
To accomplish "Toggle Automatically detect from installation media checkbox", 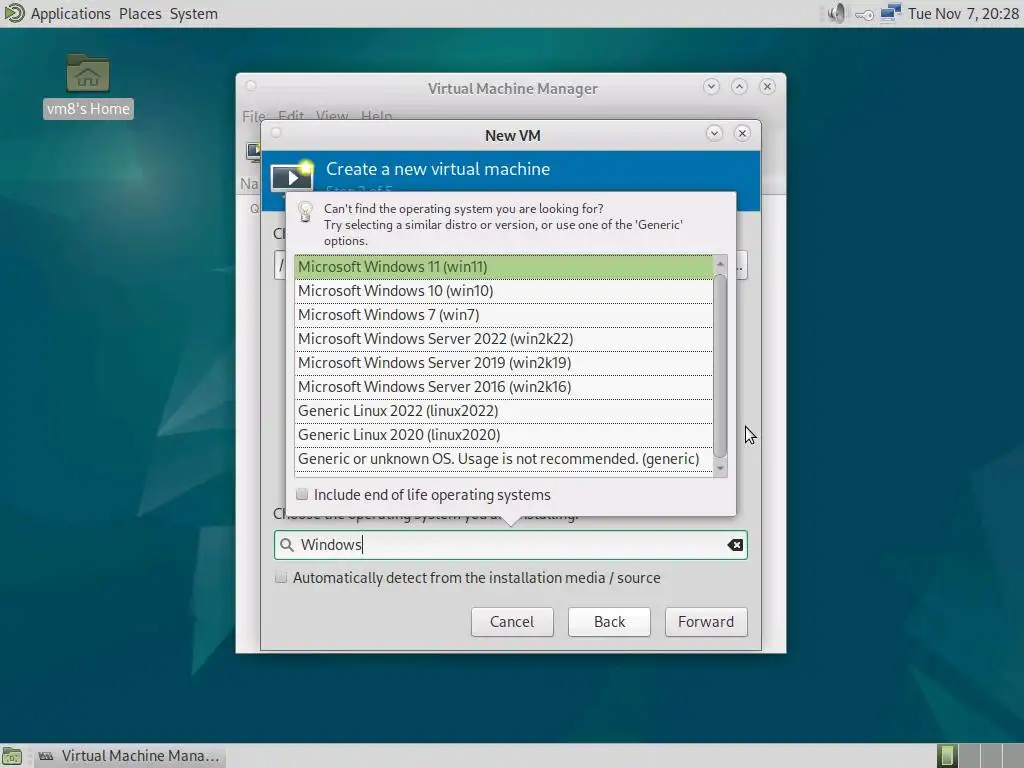I will point(281,577).
